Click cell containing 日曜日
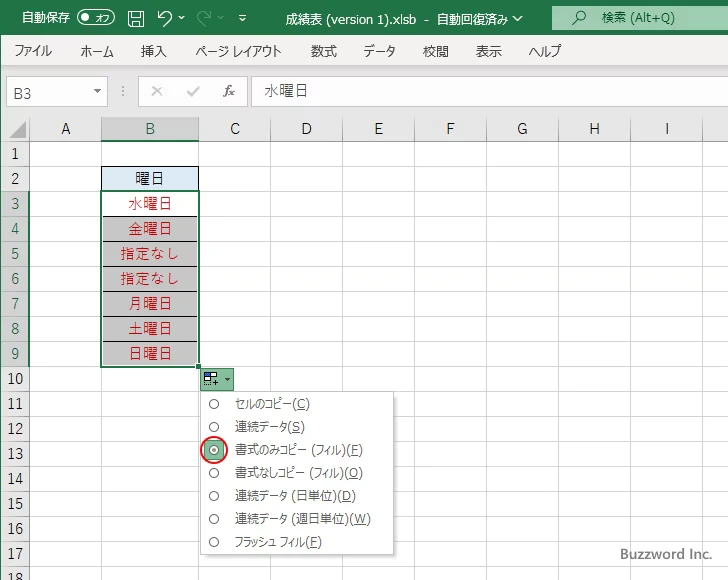Viewport: 728px width, 580px height. (150, 354)
